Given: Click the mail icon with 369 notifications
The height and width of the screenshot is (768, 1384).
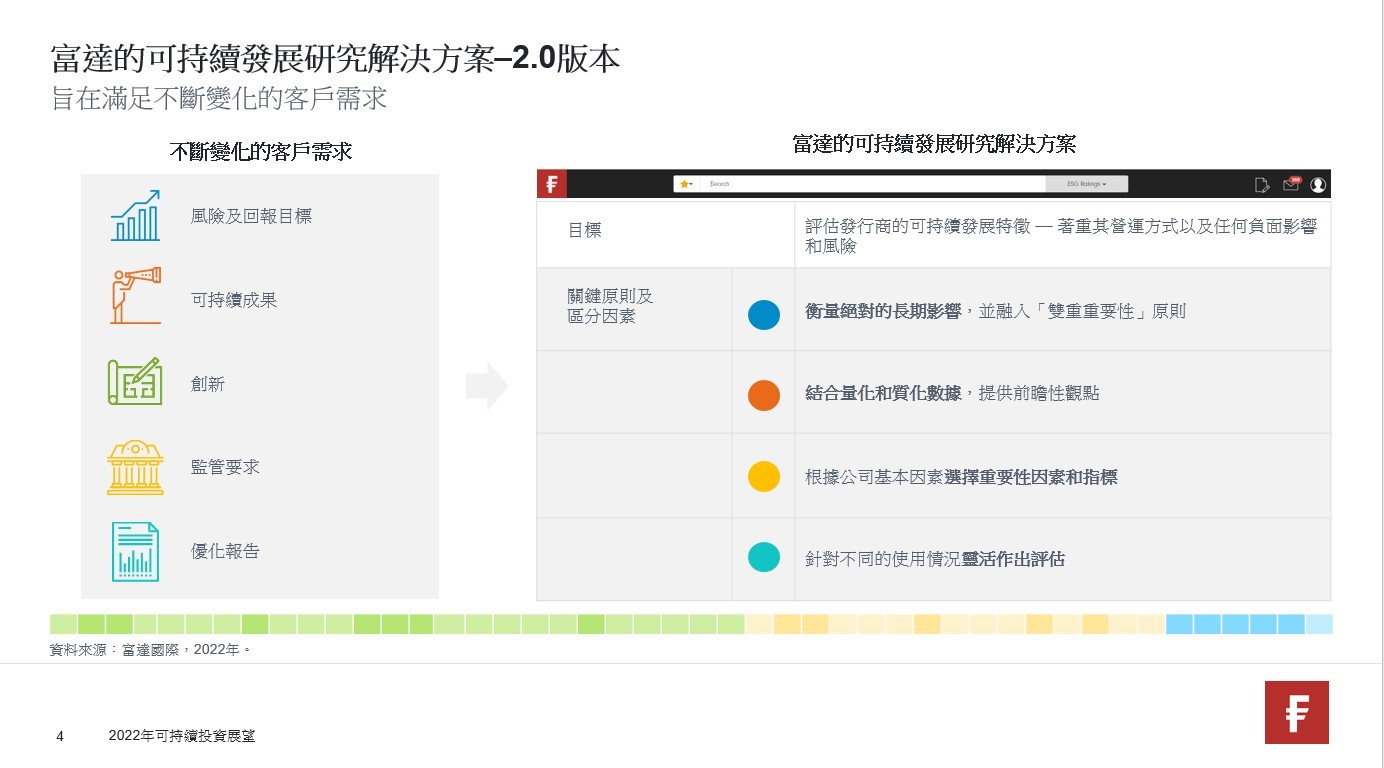Looking at the screenshot, I should [x=1291, y=184].
